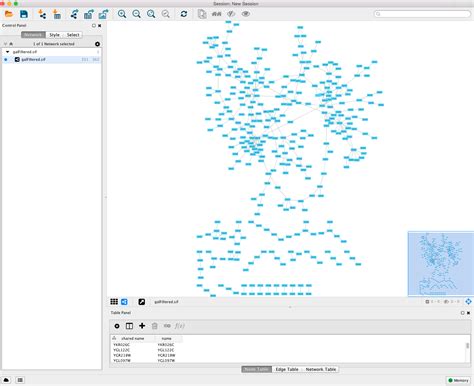This screenshot has width=474, height=386.
Task: Fit network content to window
Action: pos(151,14)
